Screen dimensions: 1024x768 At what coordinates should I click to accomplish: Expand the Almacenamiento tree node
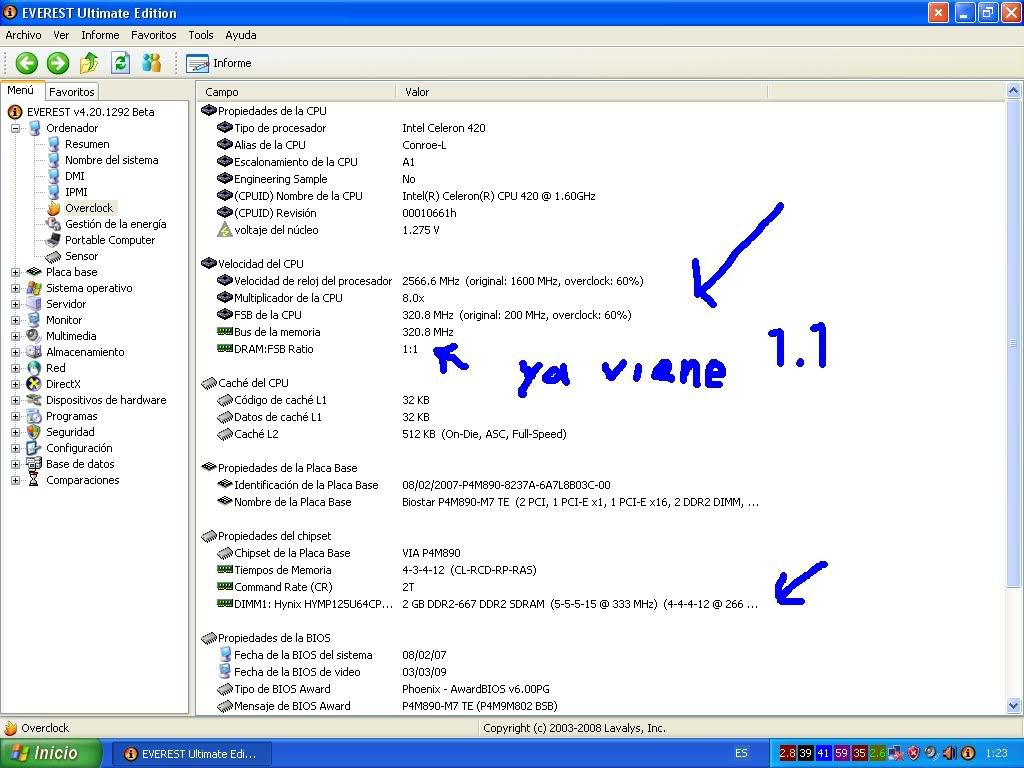[15, 353]
